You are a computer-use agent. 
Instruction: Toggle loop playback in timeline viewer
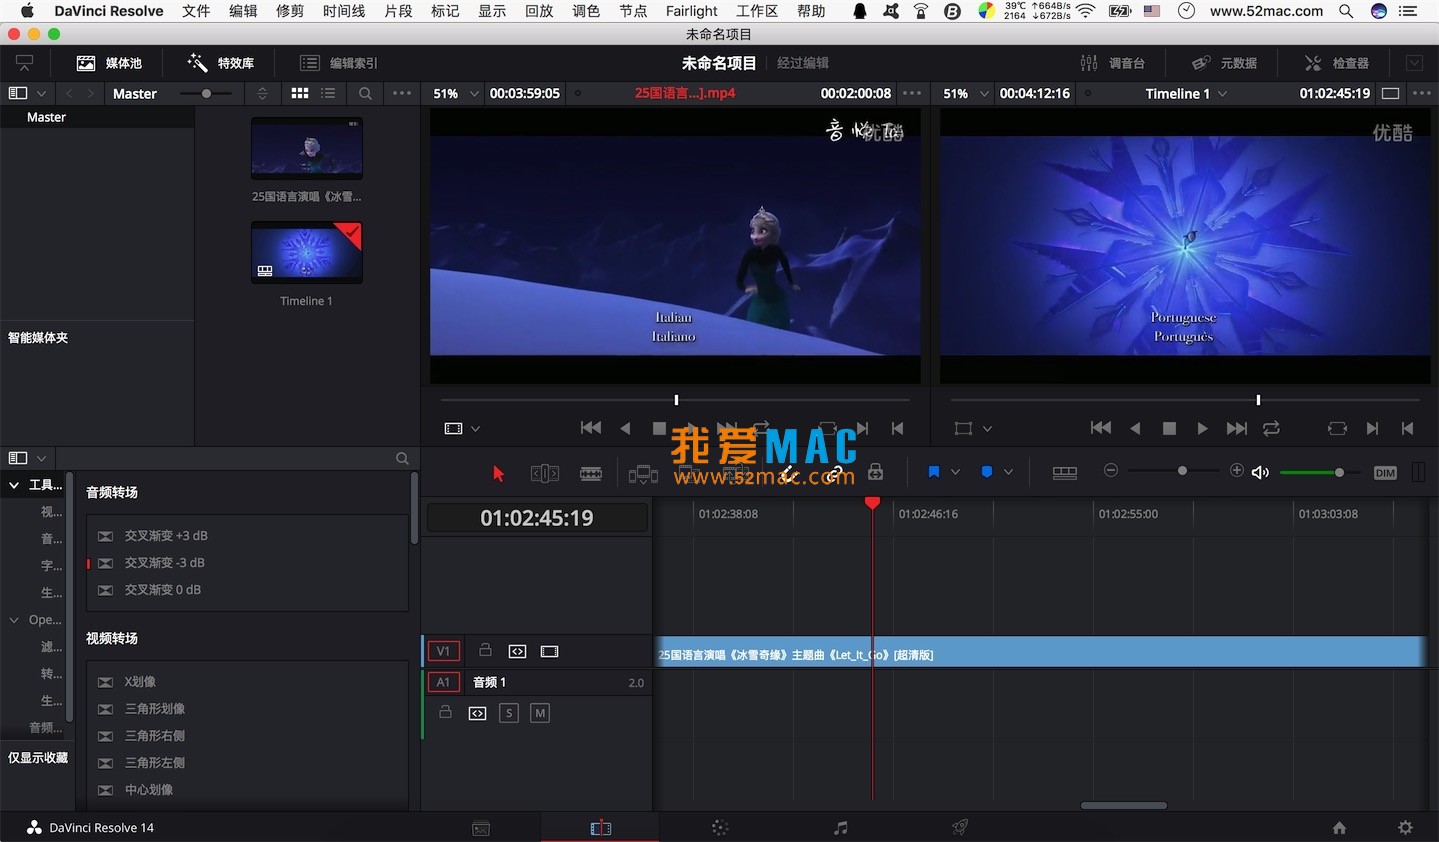tap(1271, 428)
